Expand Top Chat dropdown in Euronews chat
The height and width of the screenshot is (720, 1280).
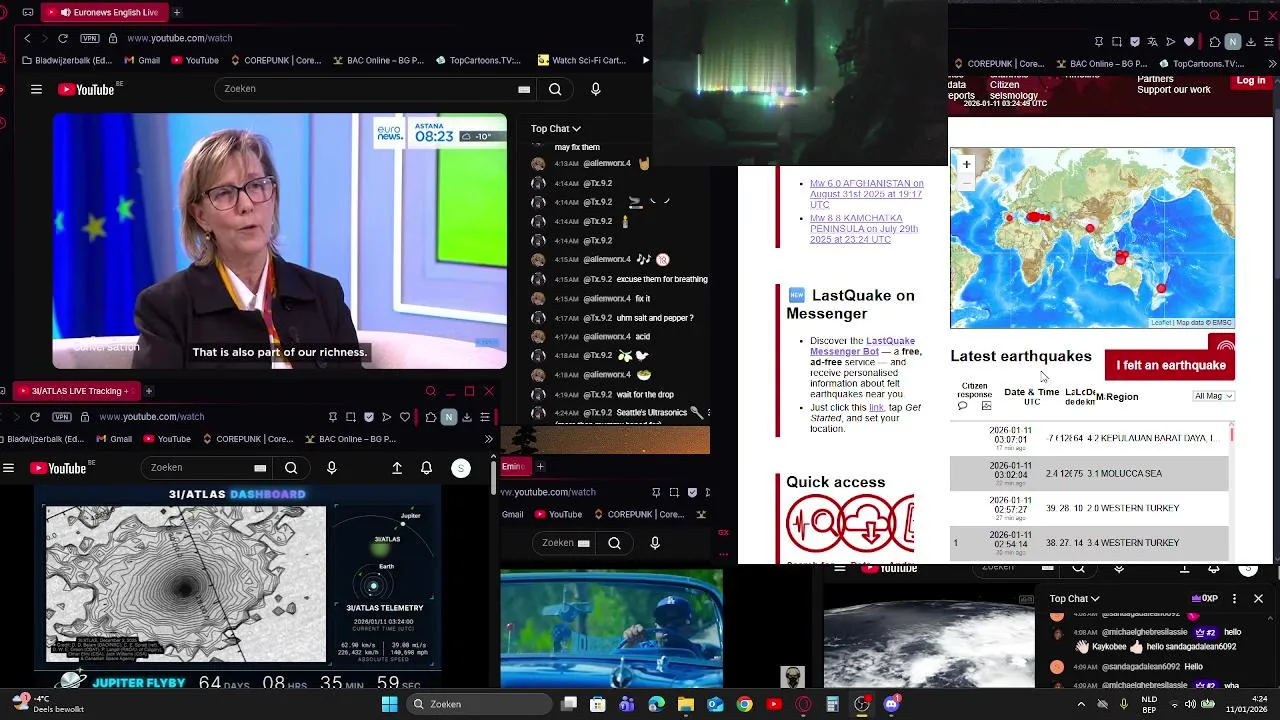click(556, 128)
